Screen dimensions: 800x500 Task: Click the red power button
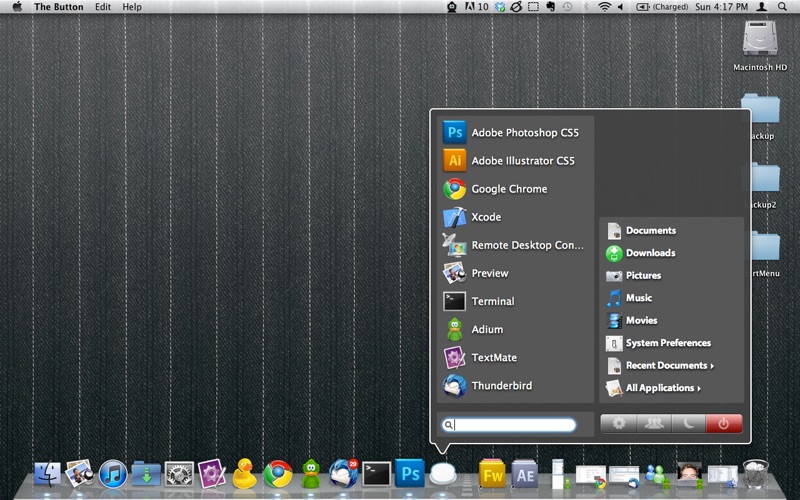(724, 423)
